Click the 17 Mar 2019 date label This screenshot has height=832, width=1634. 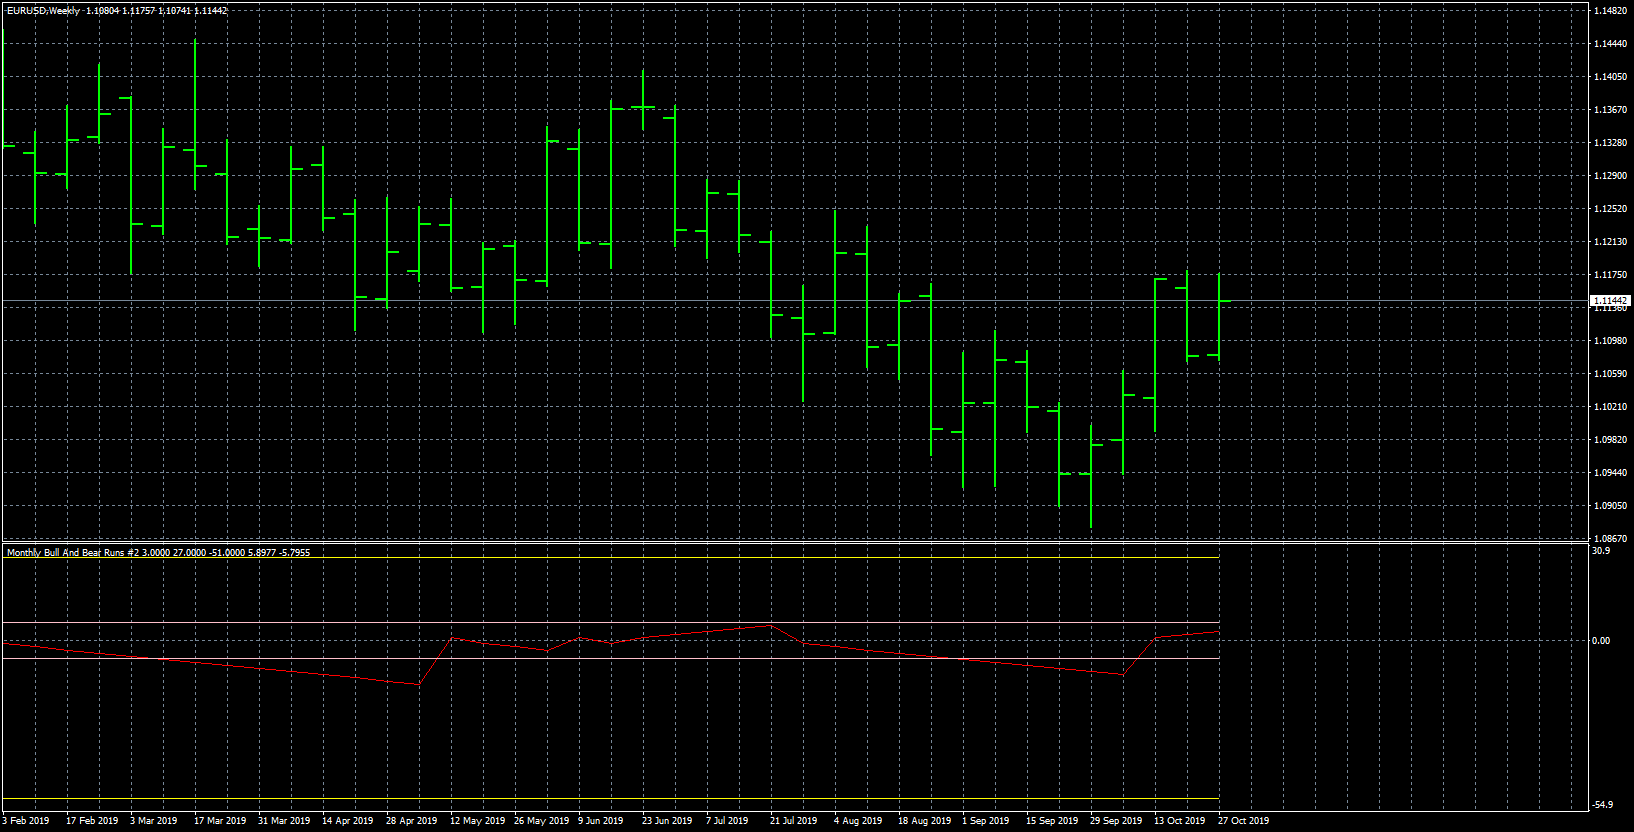click(x=220, y=821)
